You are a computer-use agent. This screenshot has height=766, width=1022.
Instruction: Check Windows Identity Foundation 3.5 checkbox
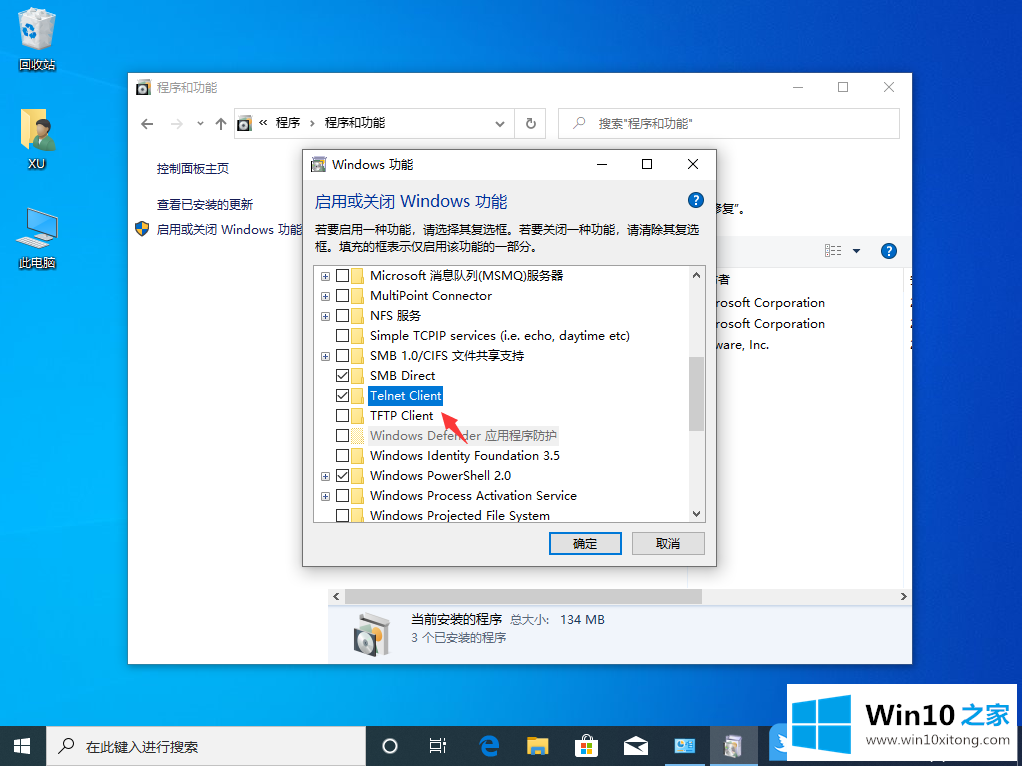342,456
